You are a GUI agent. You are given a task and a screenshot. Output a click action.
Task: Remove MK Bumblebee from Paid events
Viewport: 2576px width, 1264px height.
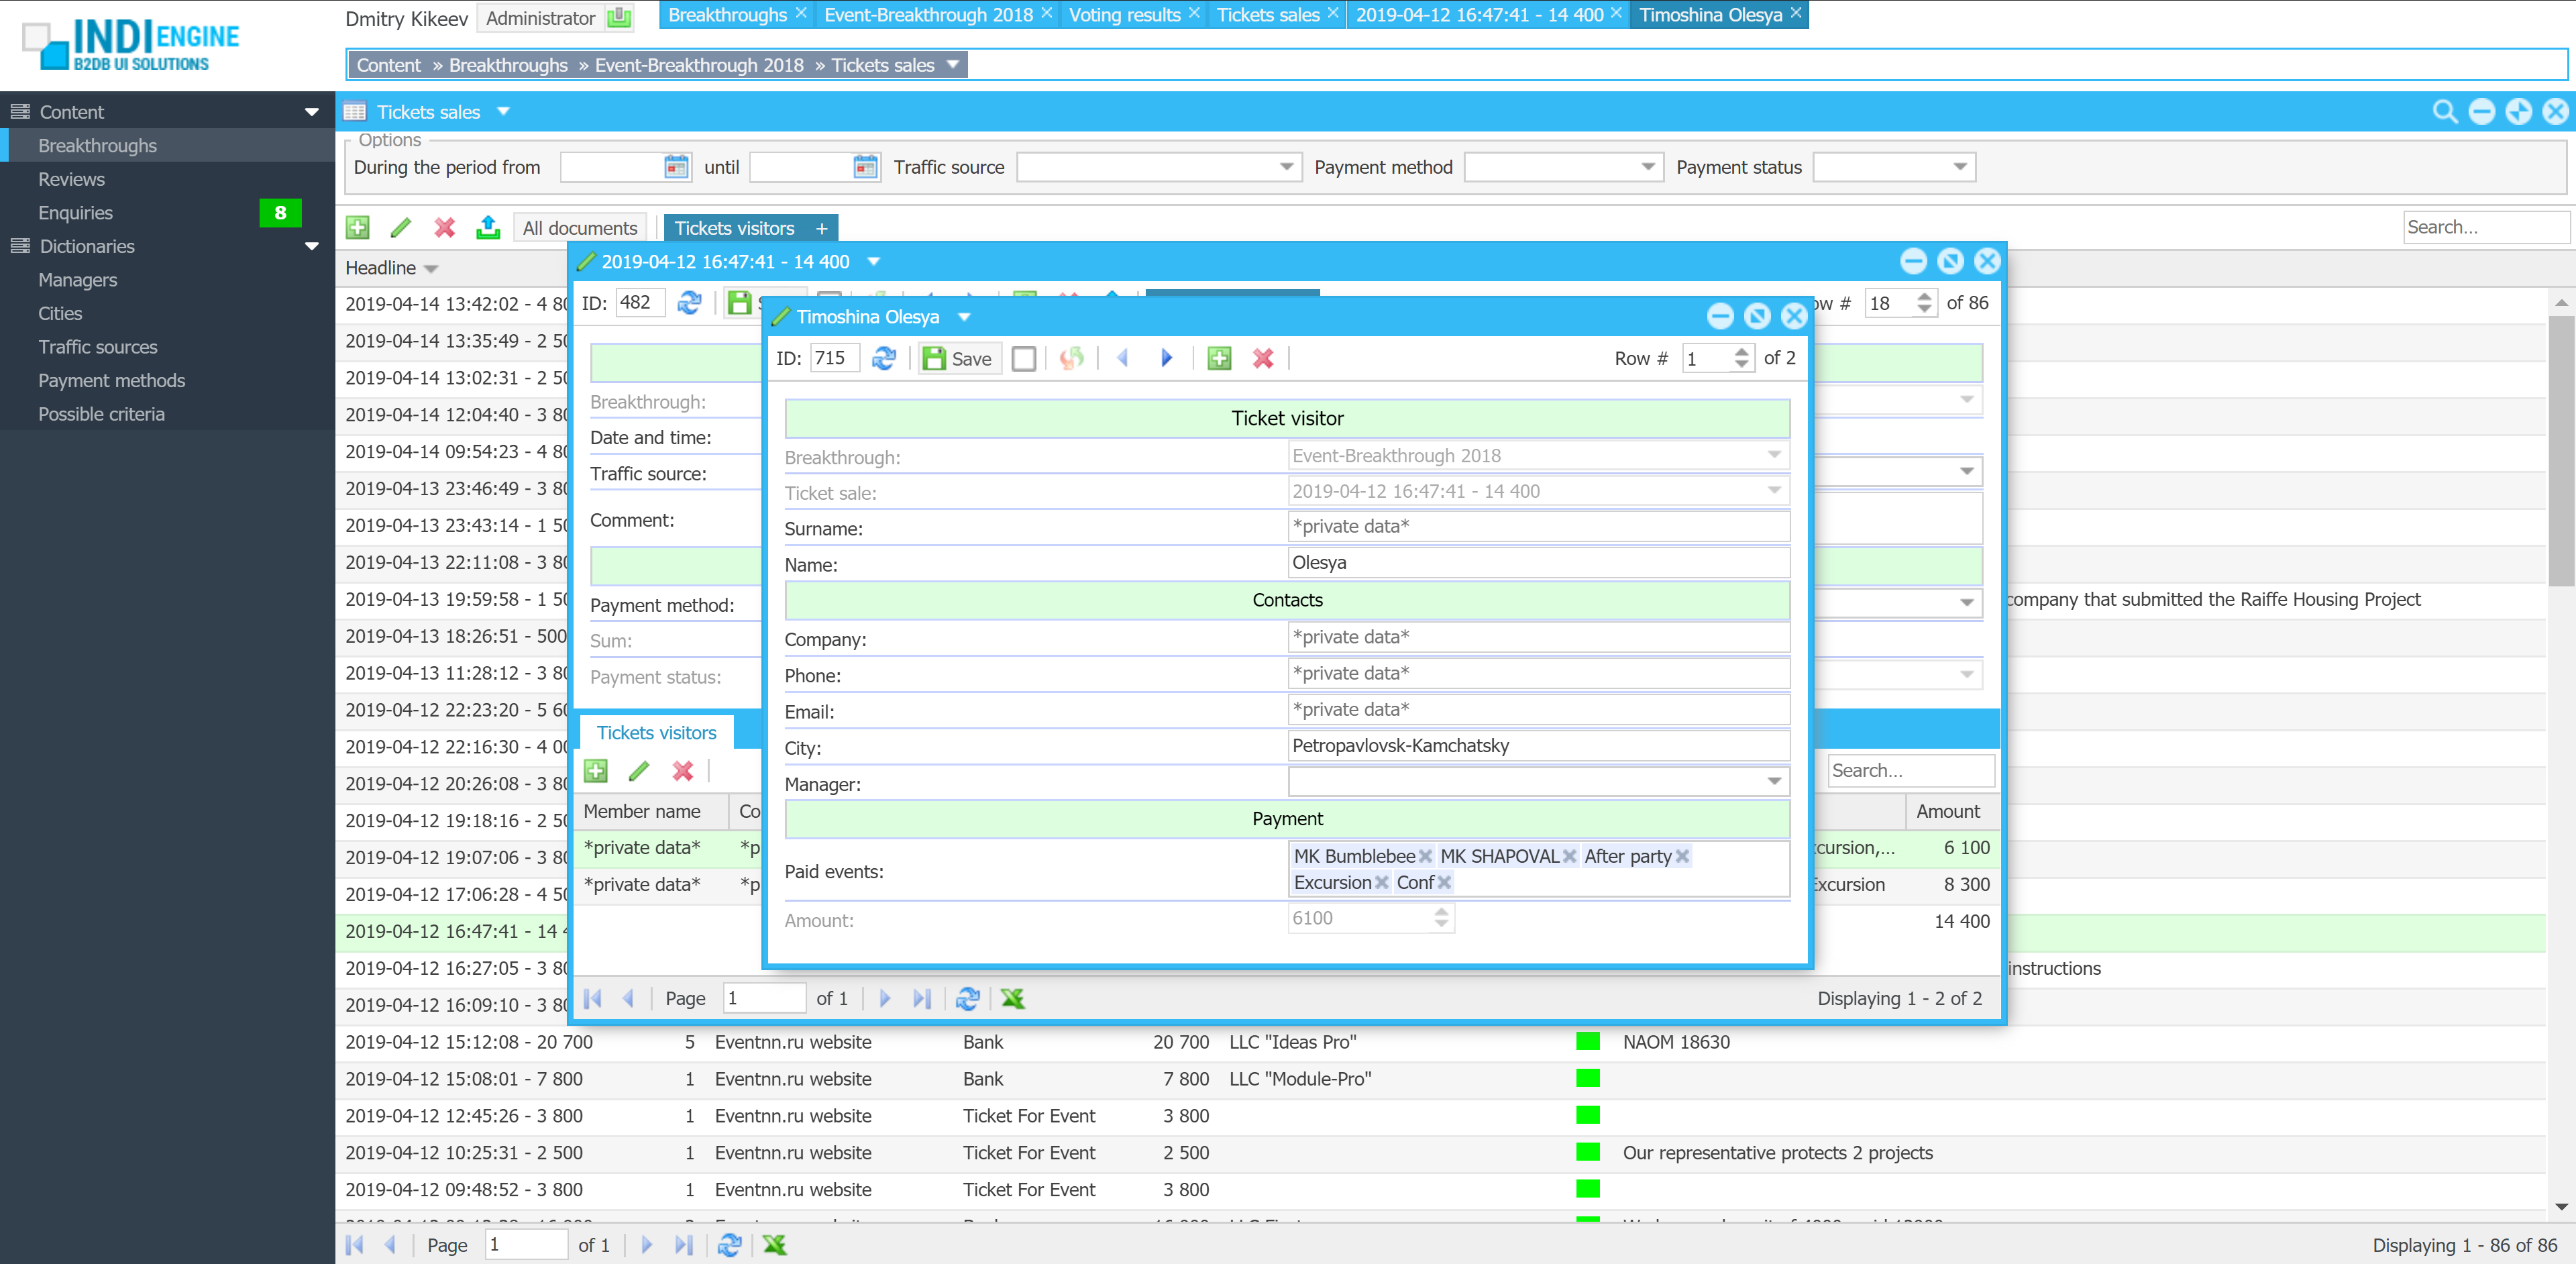pos(1426,856)
